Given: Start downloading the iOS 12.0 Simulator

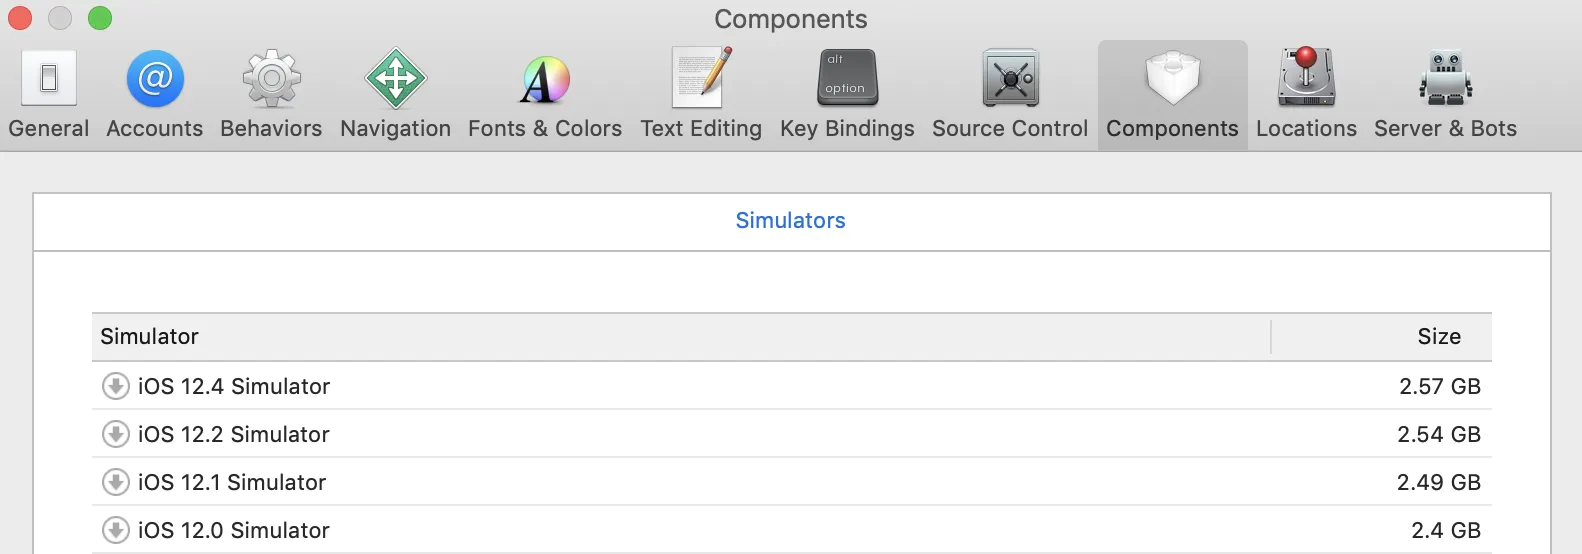Looking at the screenshot, I should pos(116,530).
